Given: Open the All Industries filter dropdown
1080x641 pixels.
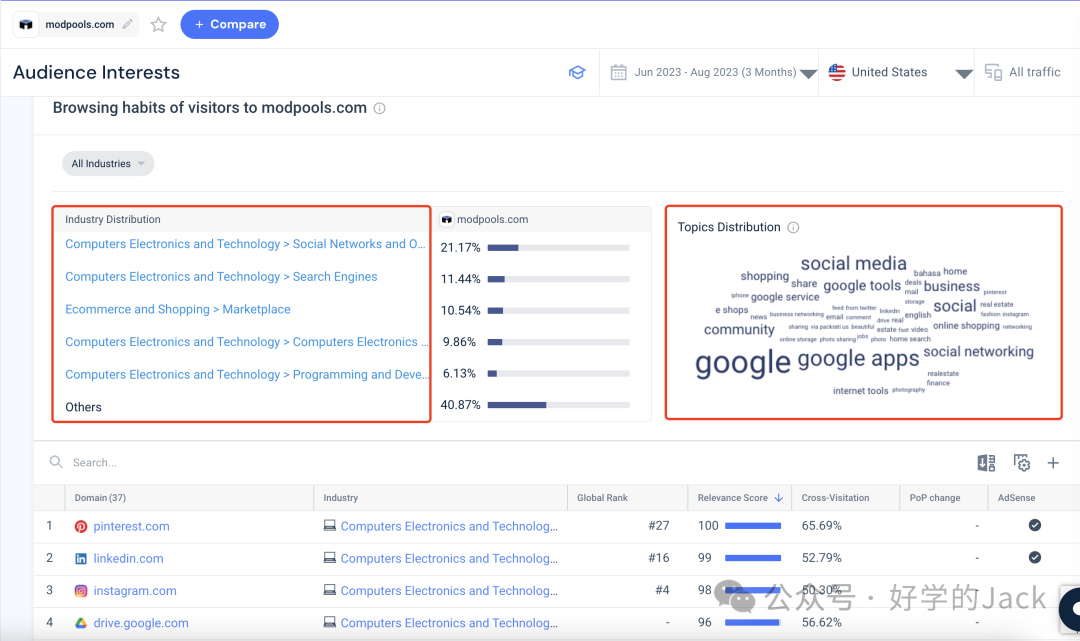Looking at the screenshot, I should pyautogui.click(x=108, y=163).
